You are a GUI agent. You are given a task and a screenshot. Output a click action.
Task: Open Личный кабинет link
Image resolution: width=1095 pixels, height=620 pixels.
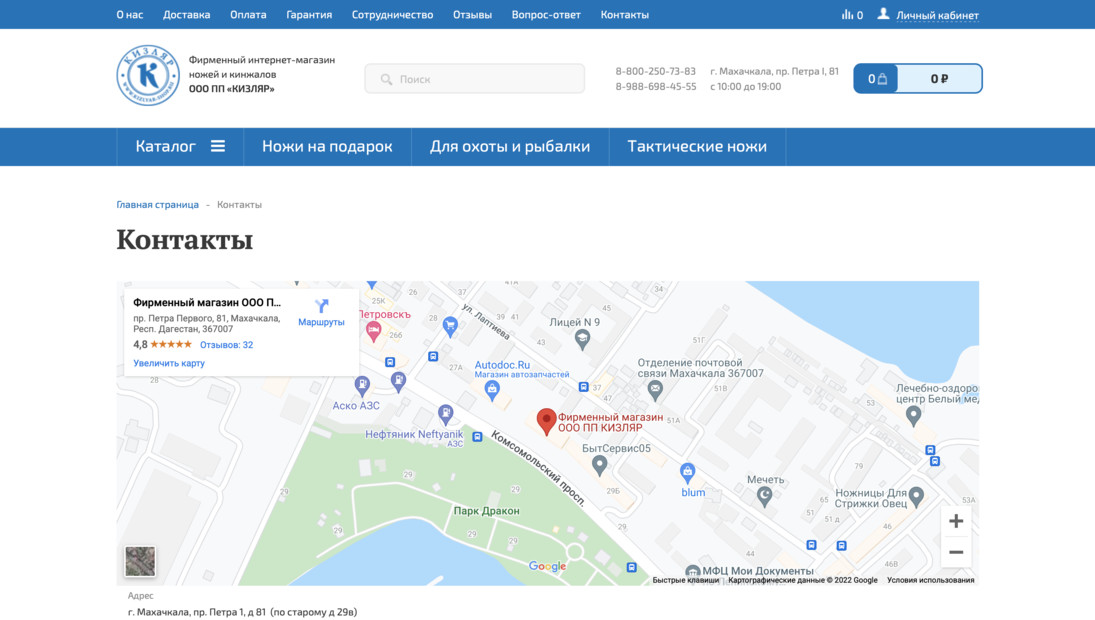(937, 15)
